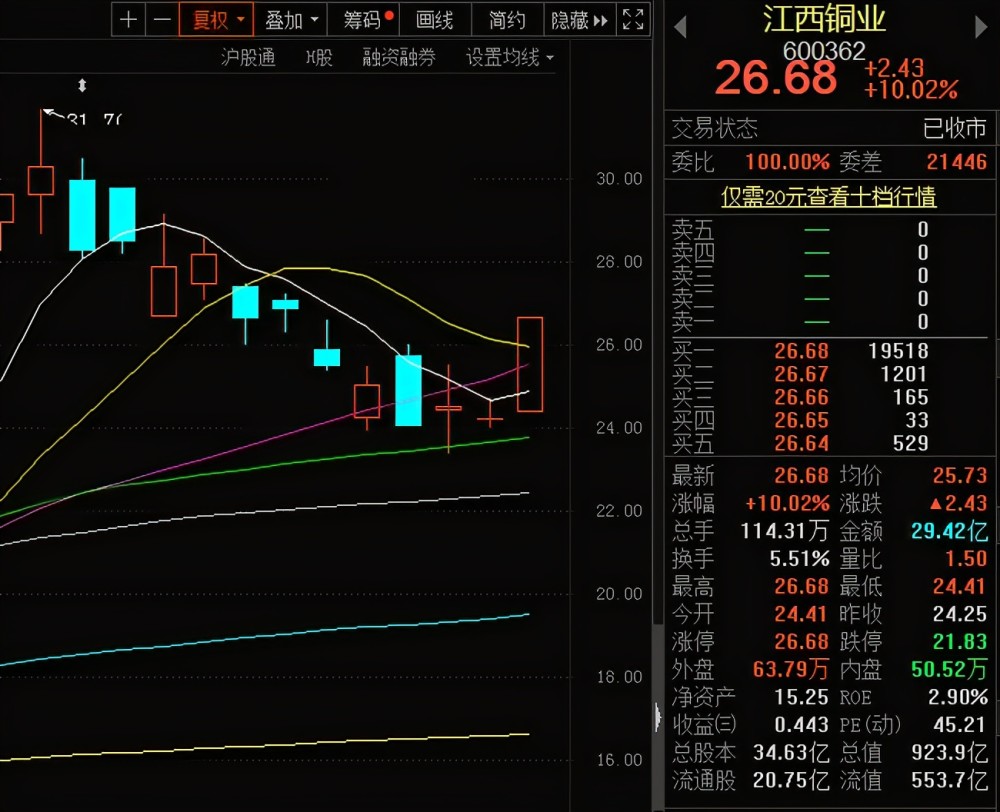Image resolution: width=1000 pixels, height=812 pixels.
Task: Open the 筹码 chip distribution
Action: click(x=364, y=20)
